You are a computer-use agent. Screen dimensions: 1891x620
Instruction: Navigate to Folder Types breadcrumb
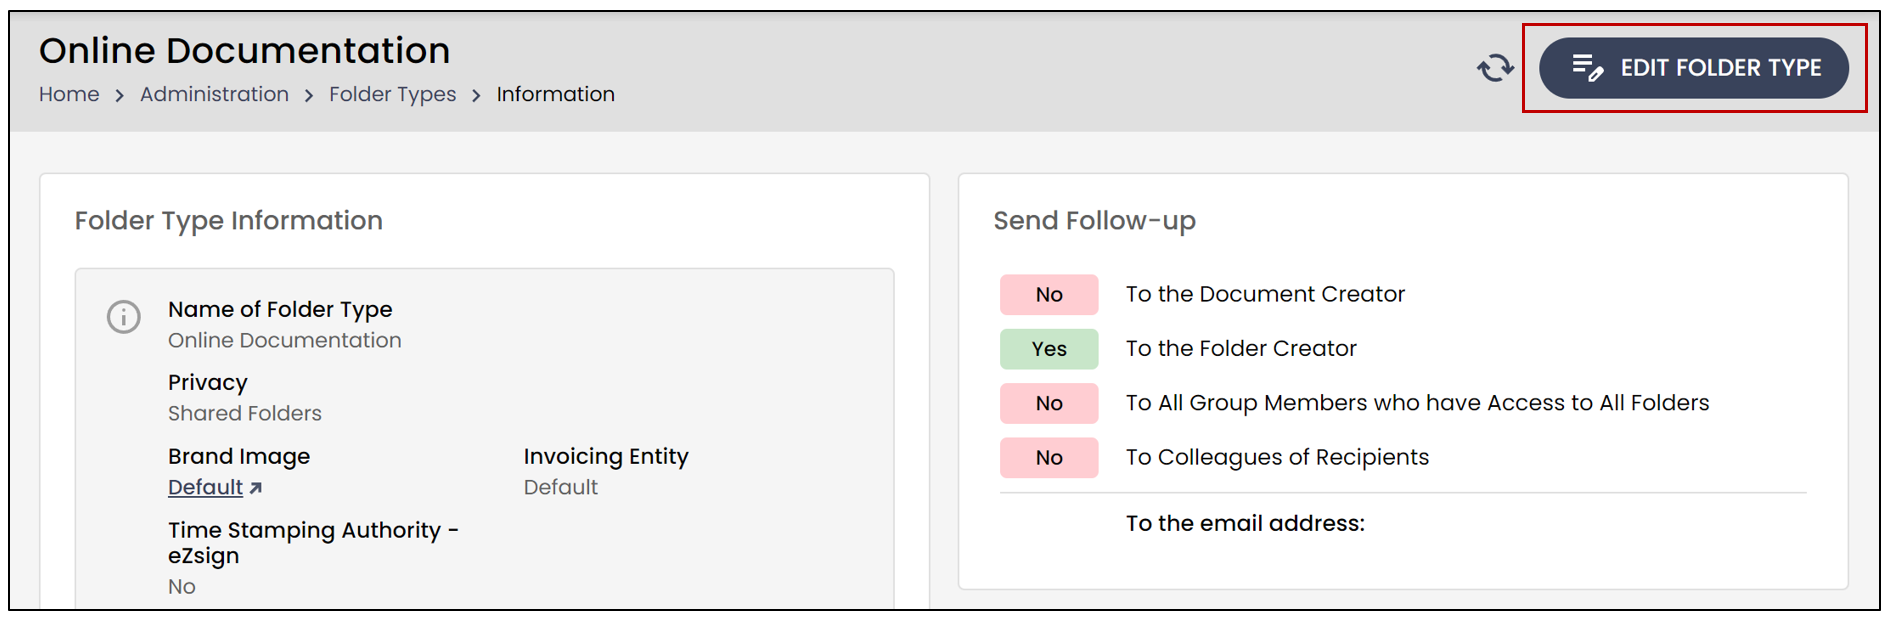click(392, 94)
